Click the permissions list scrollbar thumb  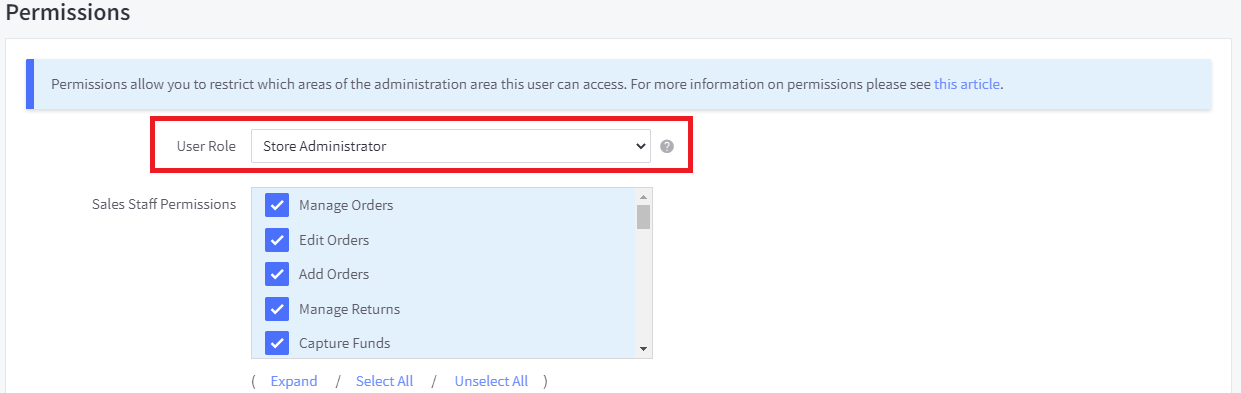[x=644, y=216]
